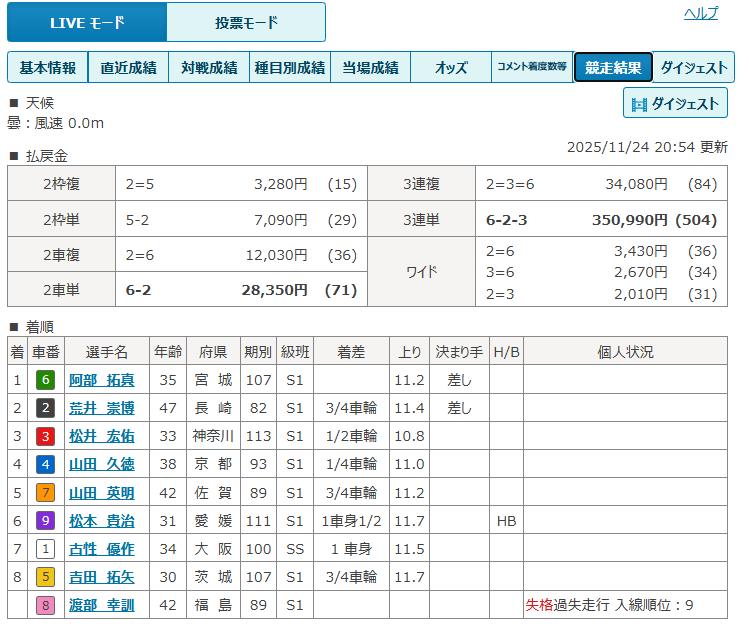Go to コメント新着度数等 tab

pyautogui.click(x=532, y=68)
